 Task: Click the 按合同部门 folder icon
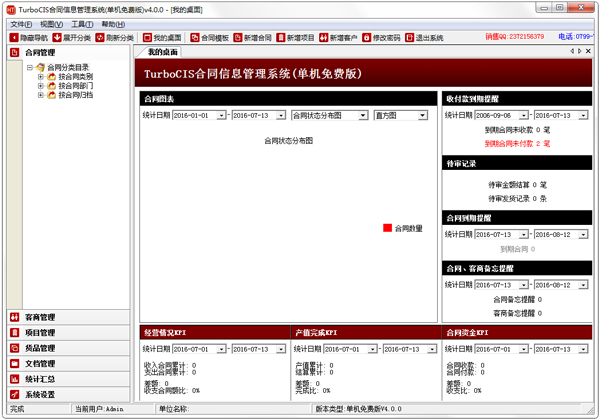[51, 86]
